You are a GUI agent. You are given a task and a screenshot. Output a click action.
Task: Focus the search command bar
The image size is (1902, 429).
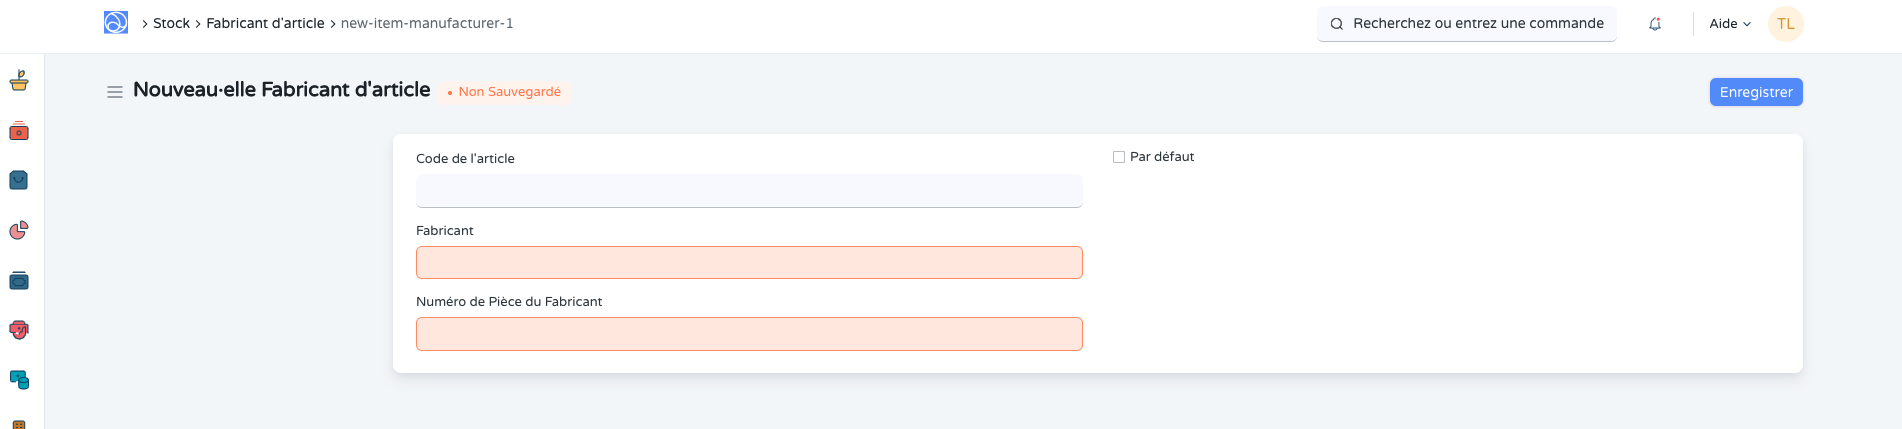coord(1467,24)
